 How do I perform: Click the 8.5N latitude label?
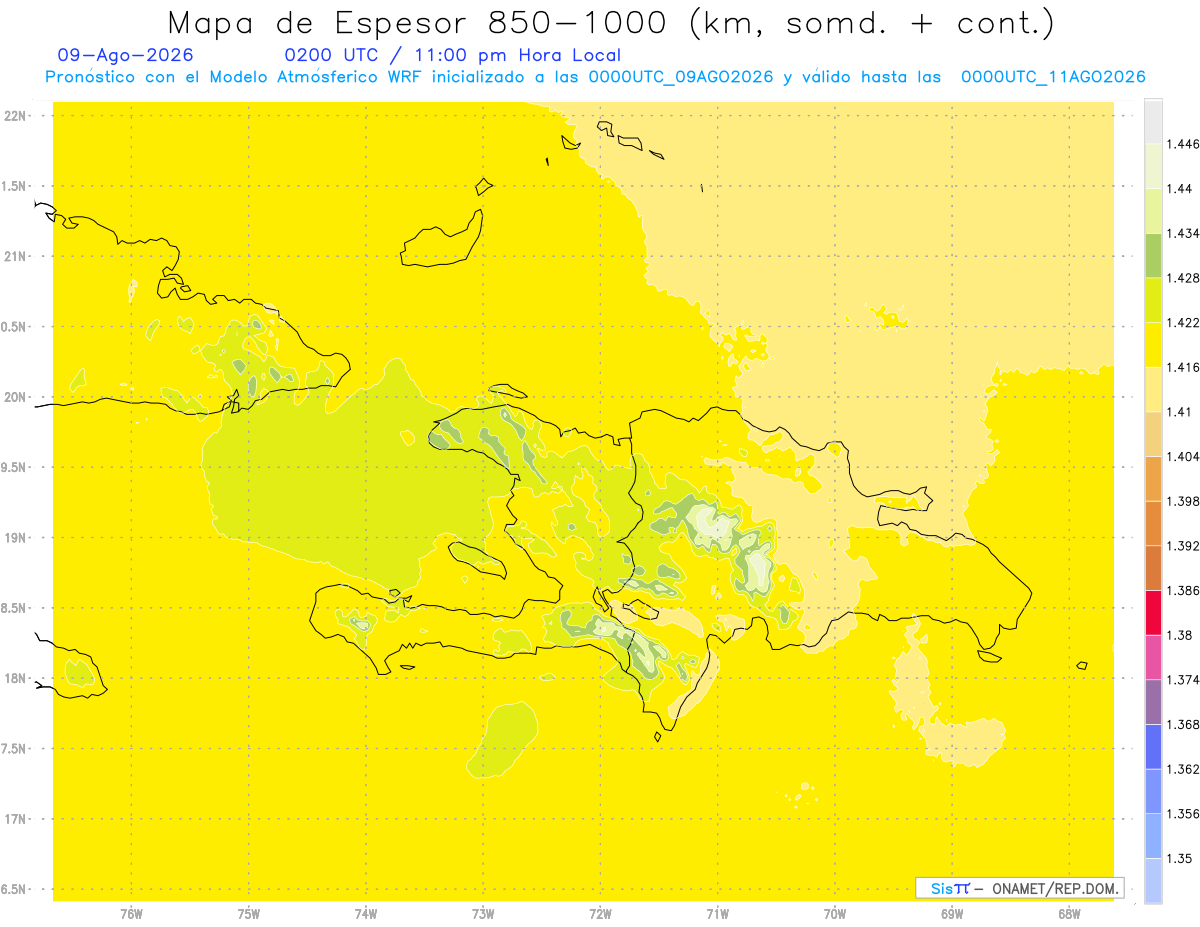tap(13, 608)
